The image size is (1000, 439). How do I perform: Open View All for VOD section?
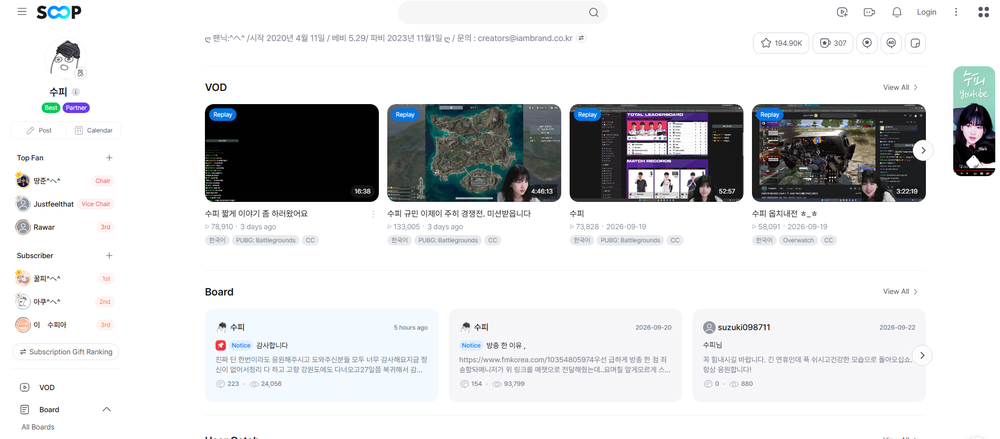[901, 87]
